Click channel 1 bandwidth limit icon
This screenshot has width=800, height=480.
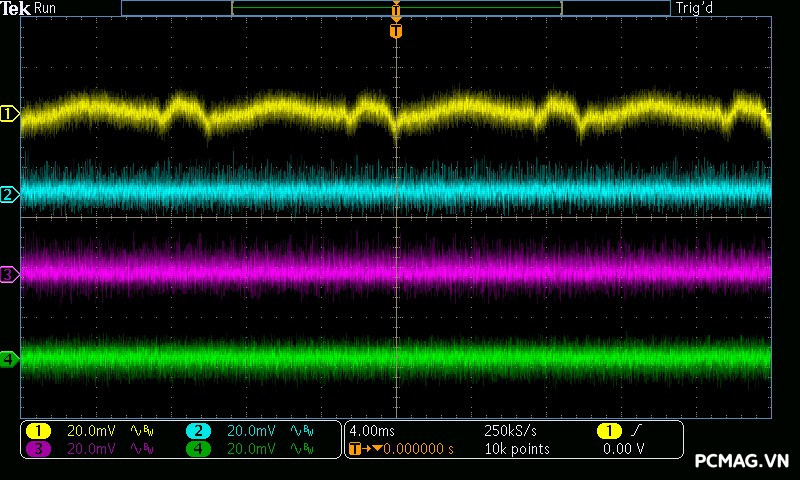tap(141, 431)
